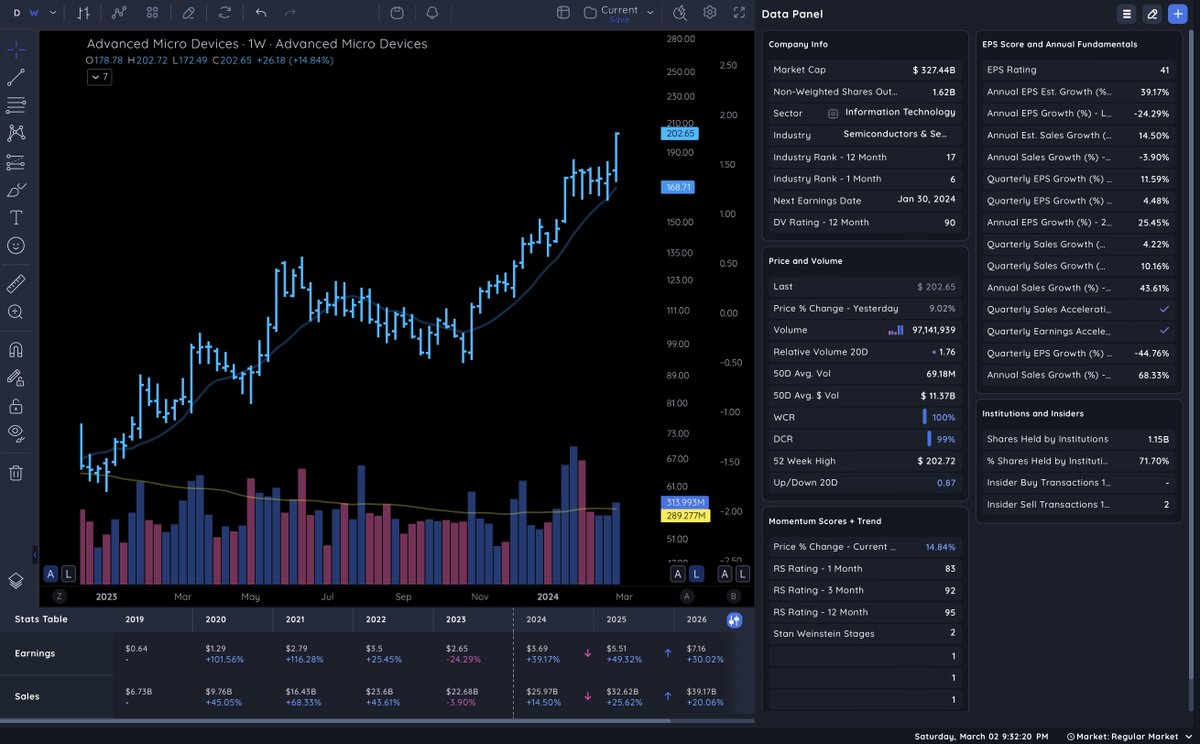The height and width of the screenshot is (744, 1200).
Task: Click the Earnings row label
Action: pos(35,653)
